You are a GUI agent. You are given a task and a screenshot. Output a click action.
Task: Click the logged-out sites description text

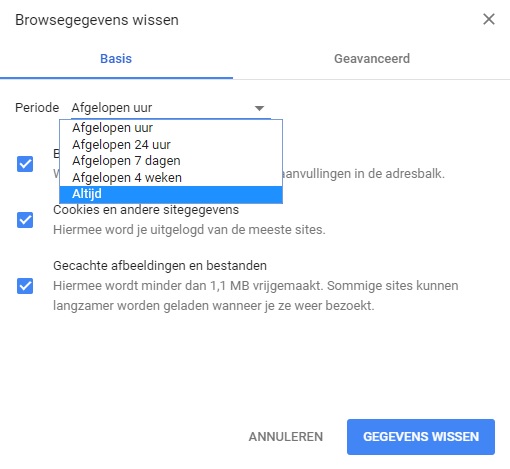(189, 230)
